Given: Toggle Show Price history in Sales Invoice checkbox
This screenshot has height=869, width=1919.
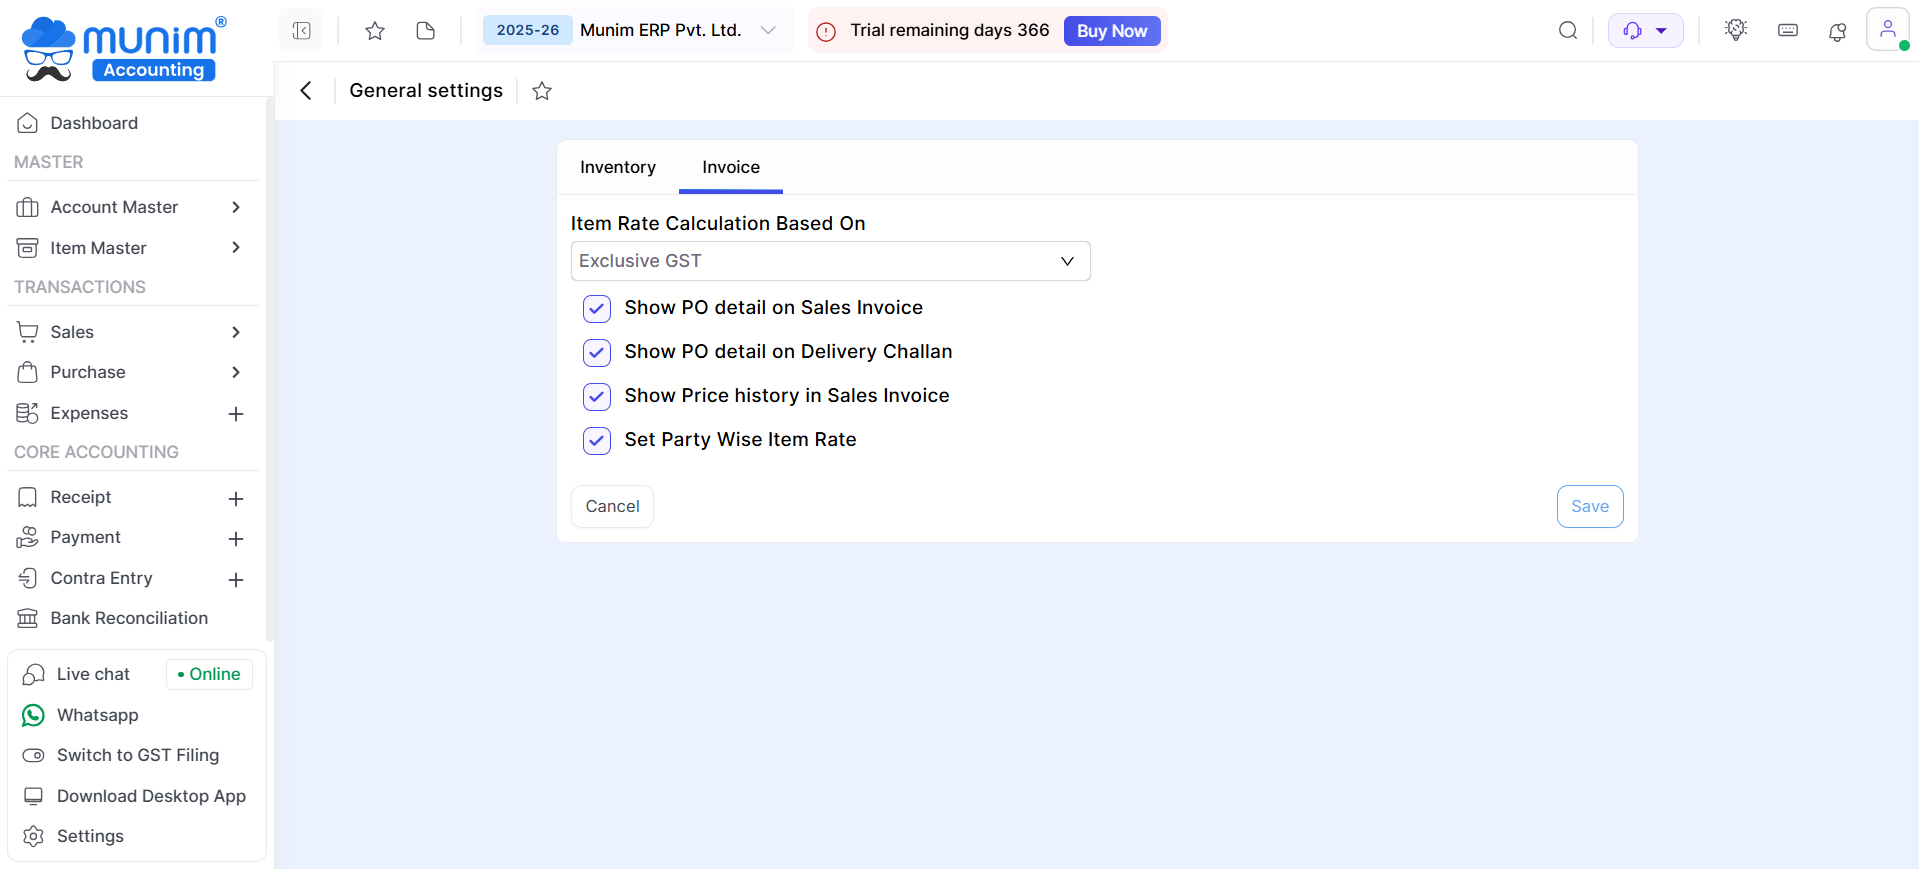Looking at the screenshot, I should pyautogui.click(x=597, y=397).
